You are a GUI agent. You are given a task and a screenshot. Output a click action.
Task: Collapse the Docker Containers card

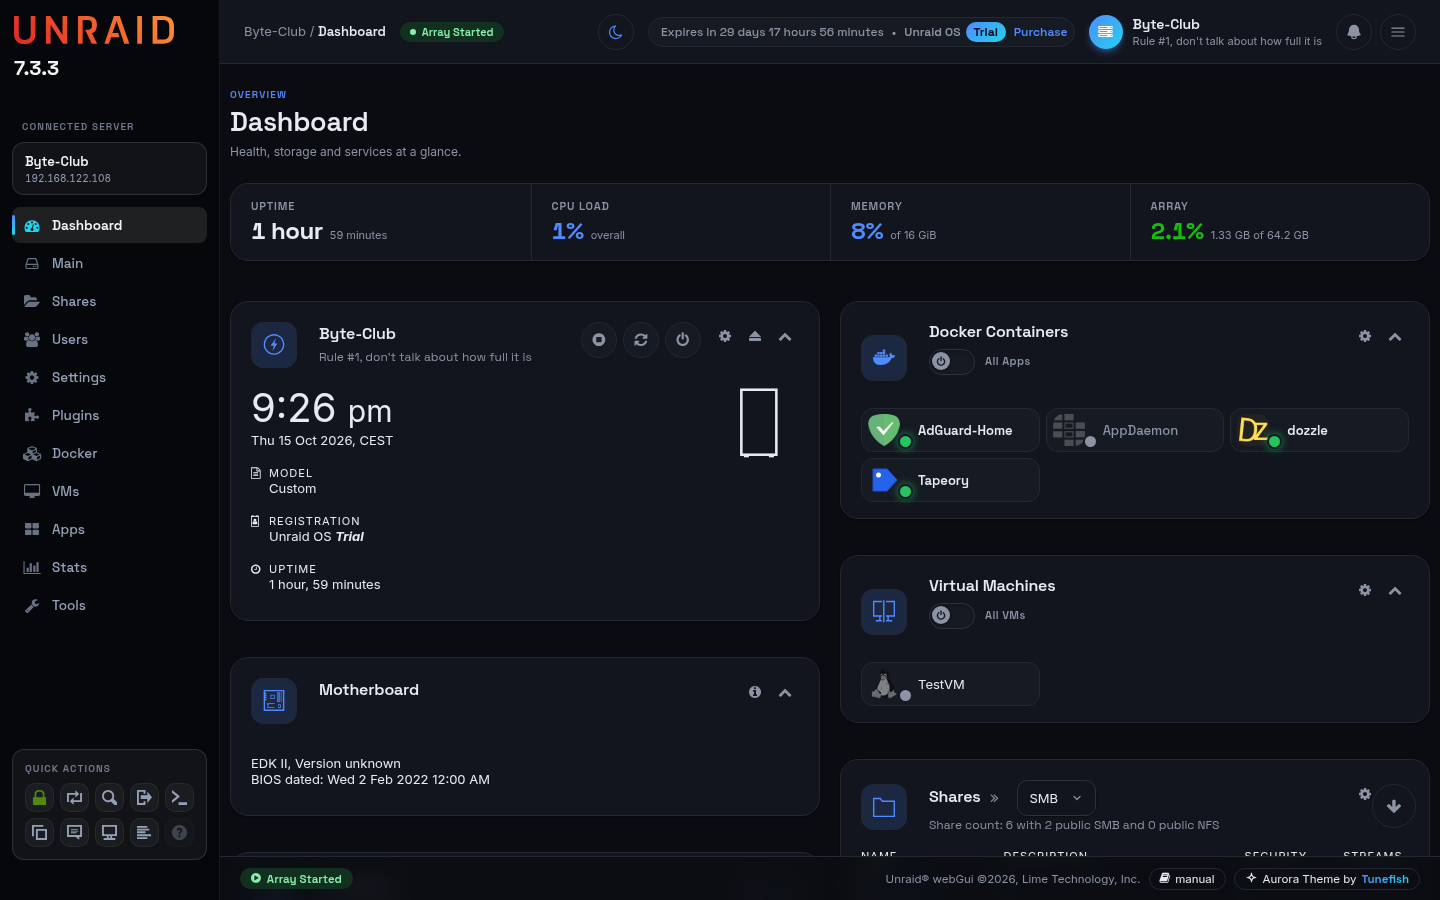click(x=1395, y=337)
